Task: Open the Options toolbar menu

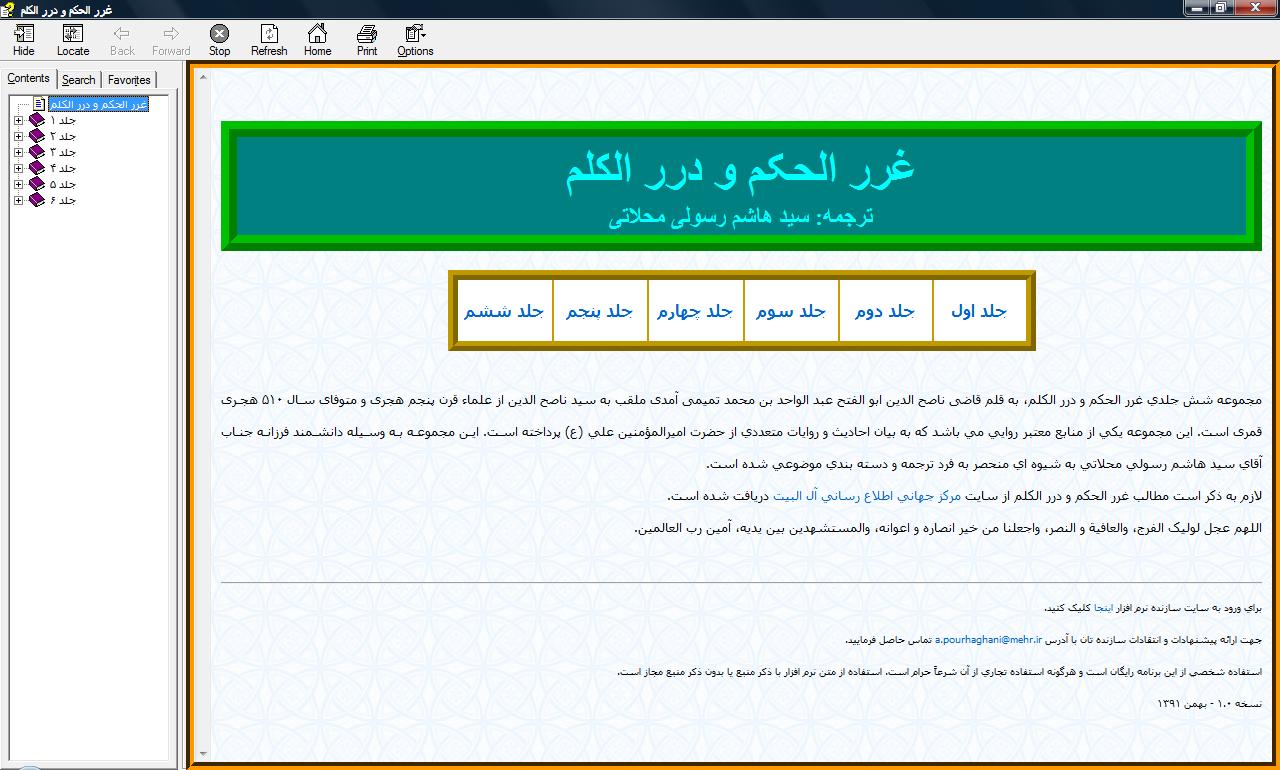Action: coord(415,39)
